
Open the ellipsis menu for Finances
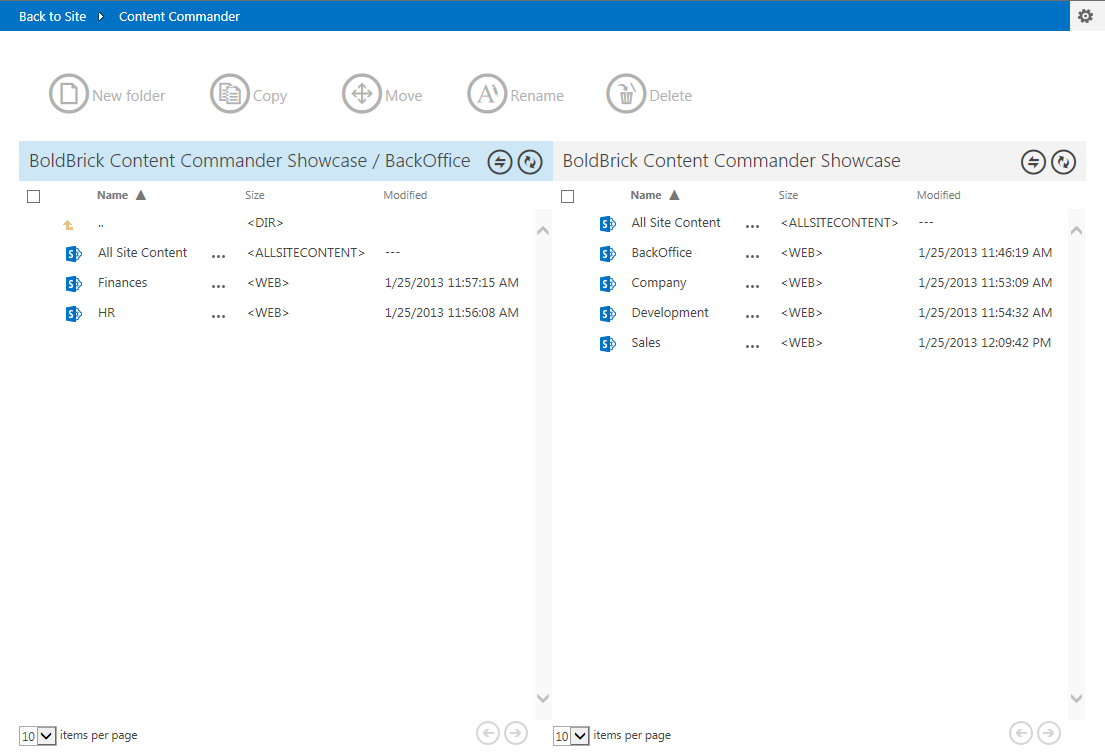pyautogui.click(x=218, y=286)
